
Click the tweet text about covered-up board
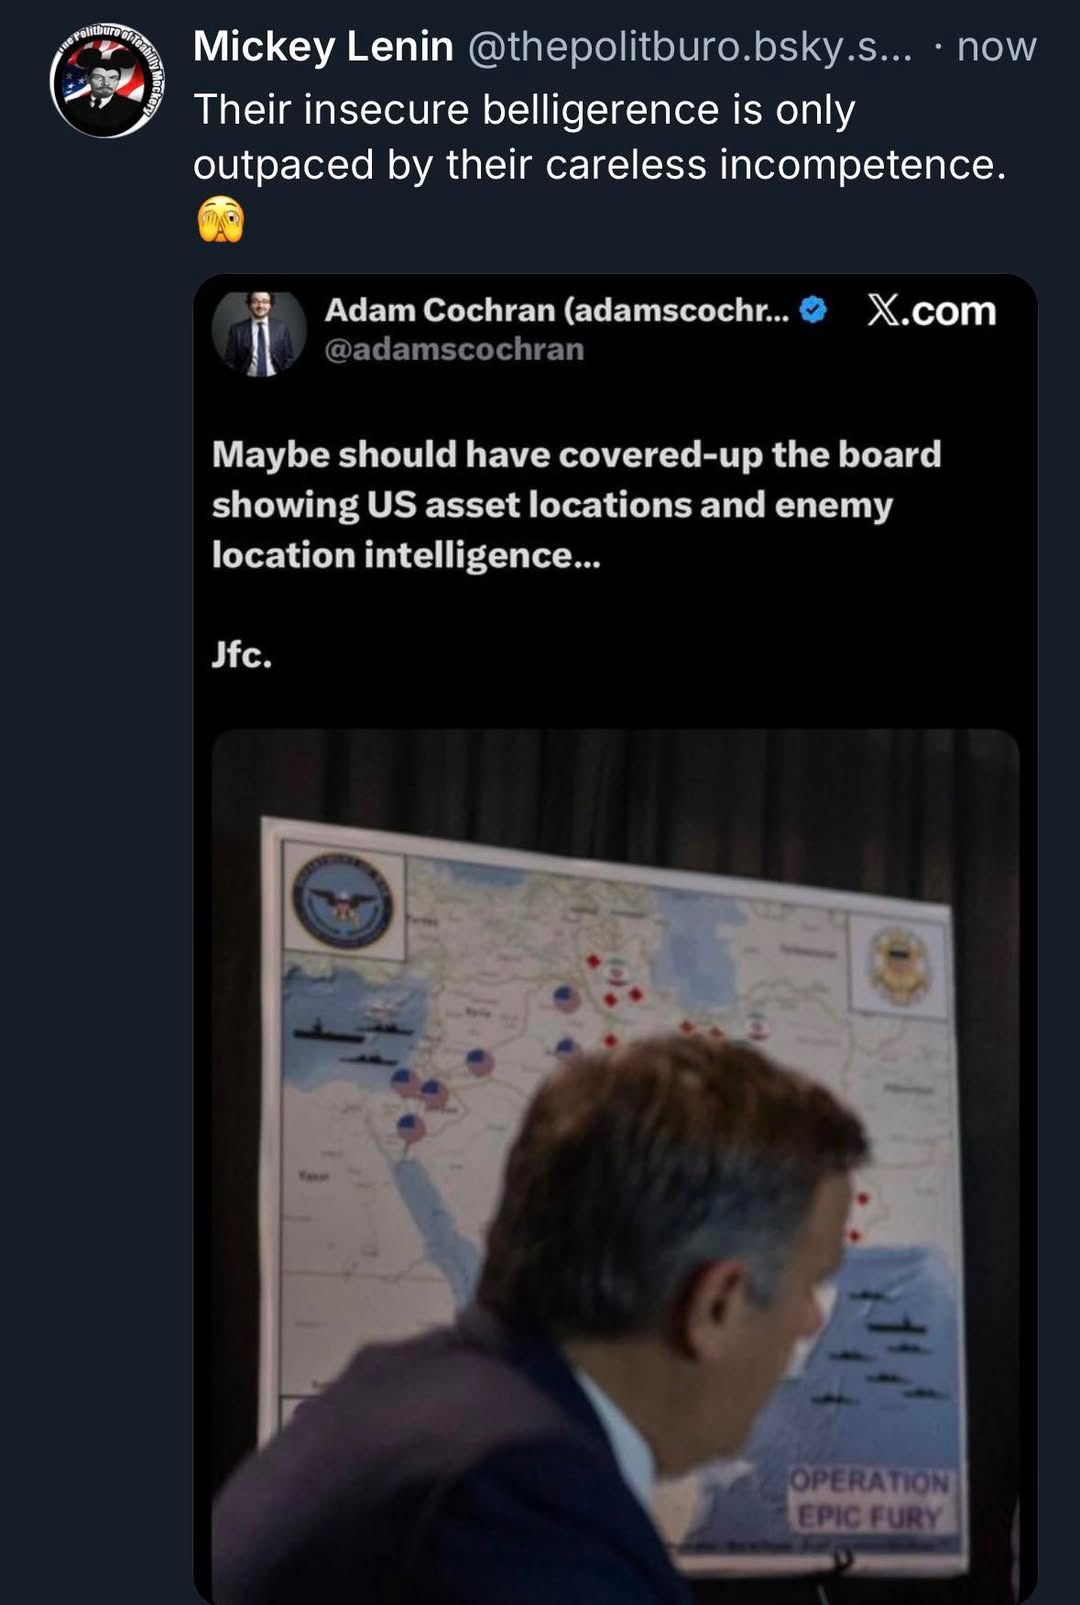[576, 505]
